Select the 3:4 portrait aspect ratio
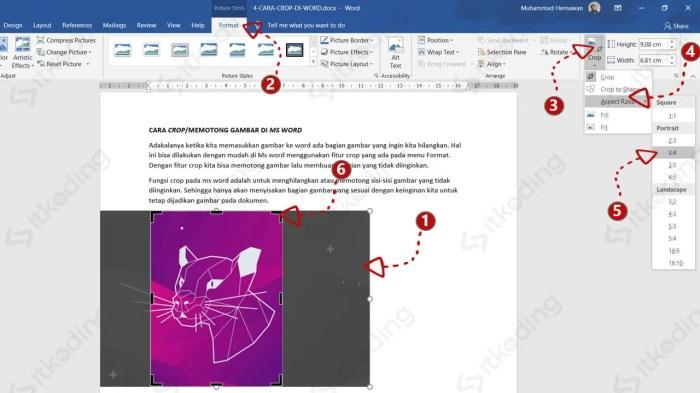The width and height of the screenshot is (700, 393). tap(673, 153)
